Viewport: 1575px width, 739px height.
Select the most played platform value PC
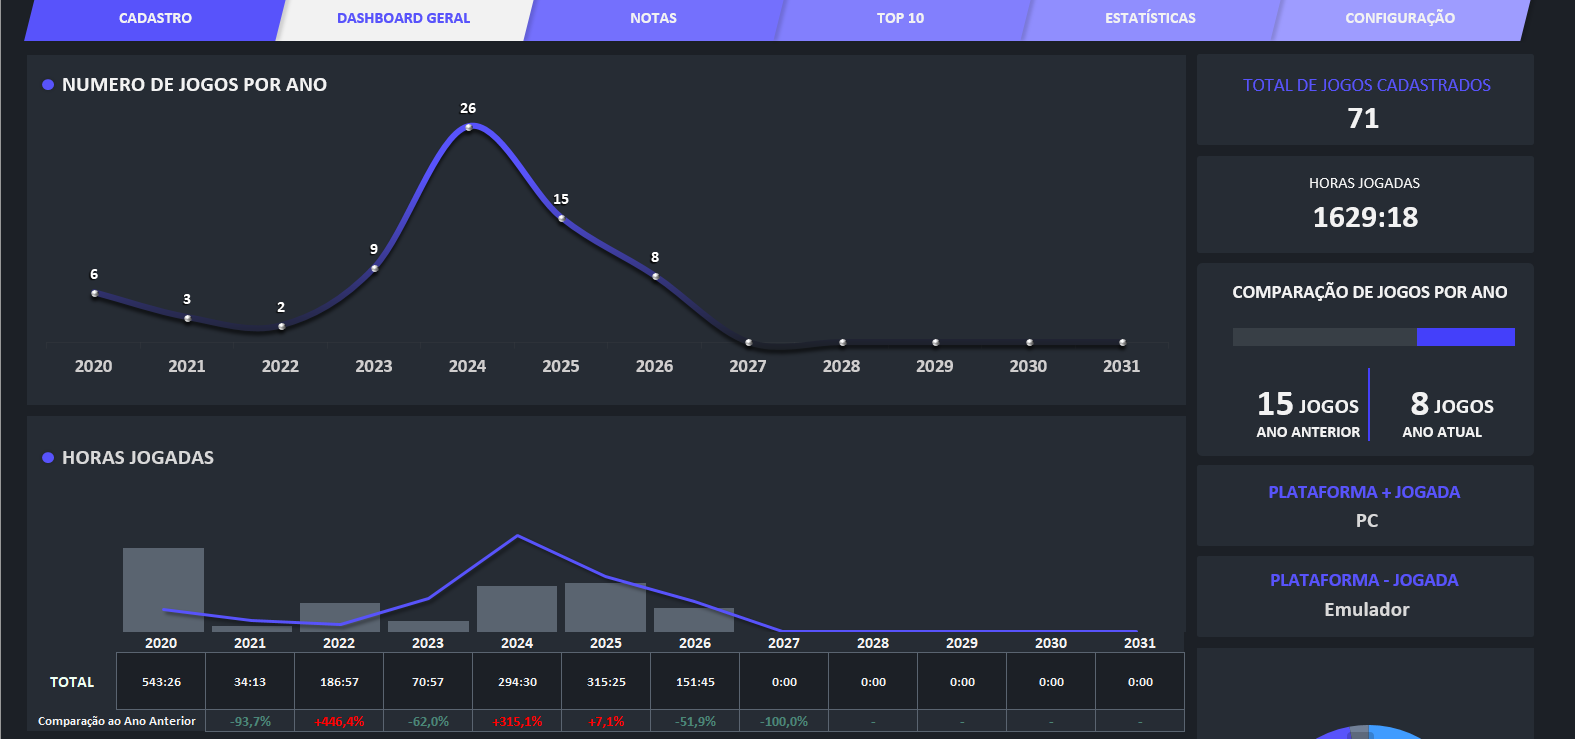click(x=1366, y=521)
